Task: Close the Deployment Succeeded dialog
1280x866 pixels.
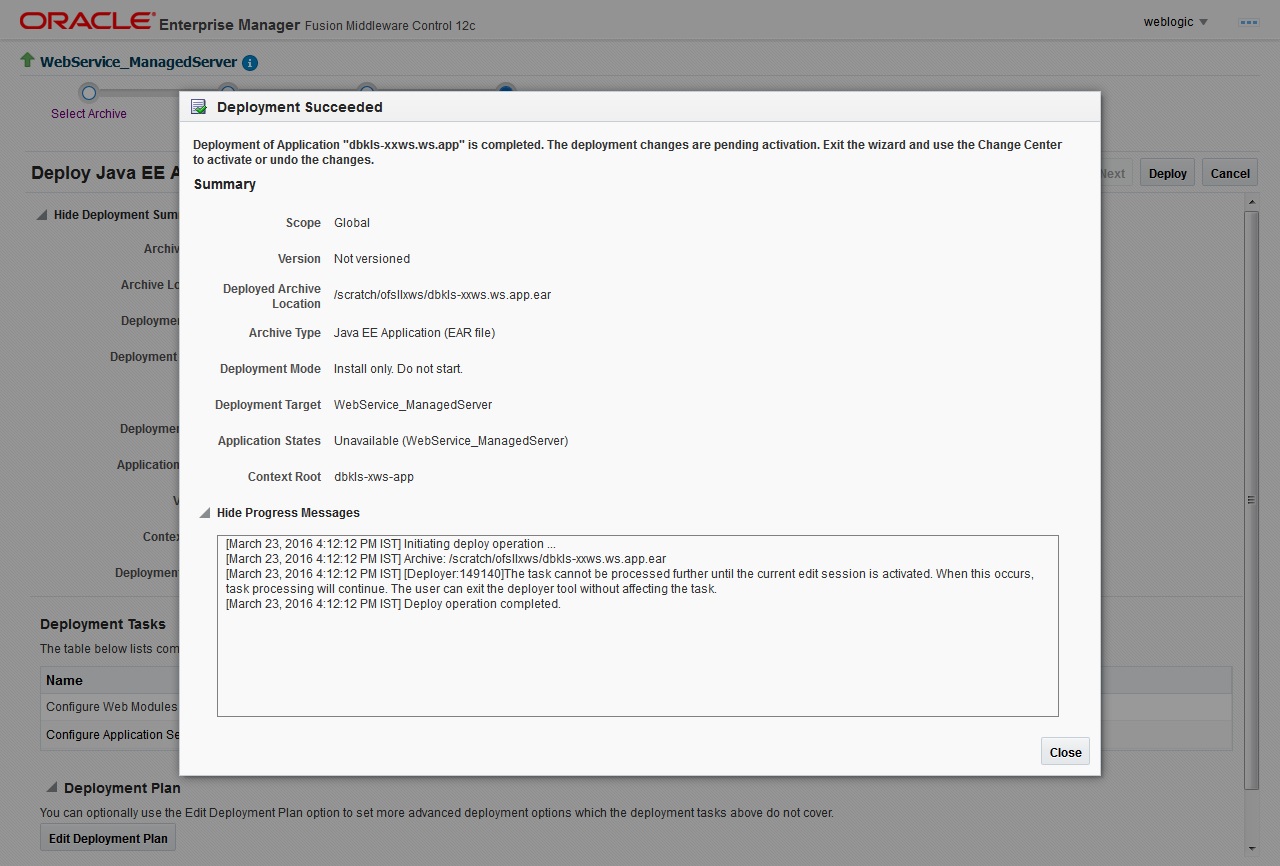Action: click(x=1065, y=752)
